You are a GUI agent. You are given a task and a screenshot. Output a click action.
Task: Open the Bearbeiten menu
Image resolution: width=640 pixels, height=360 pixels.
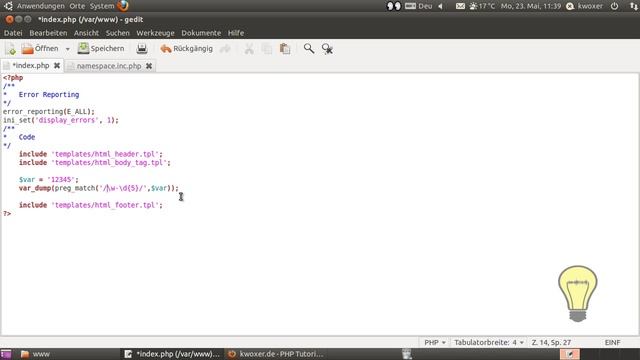click(x=48, y=33)
